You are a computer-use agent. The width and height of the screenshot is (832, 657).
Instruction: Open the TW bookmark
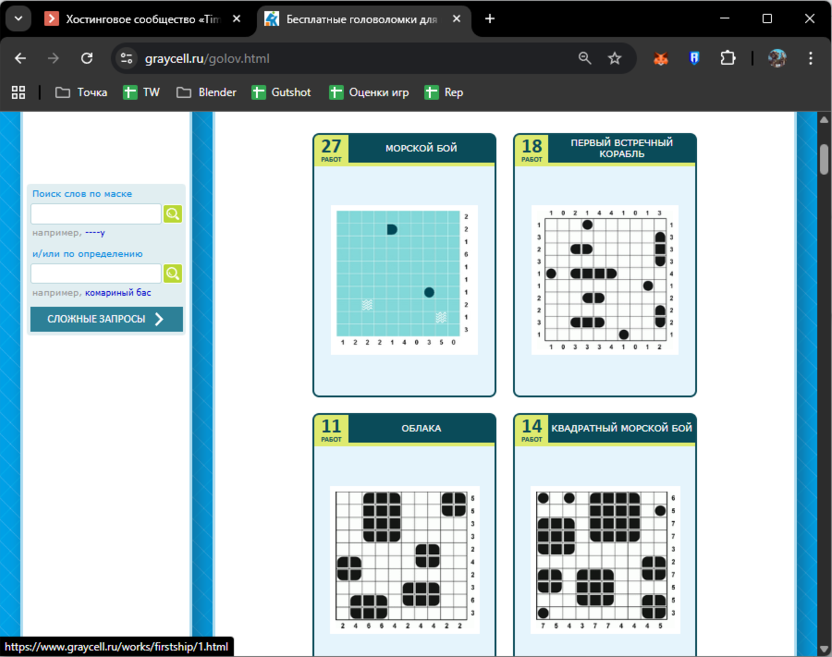tap(141, 92)
